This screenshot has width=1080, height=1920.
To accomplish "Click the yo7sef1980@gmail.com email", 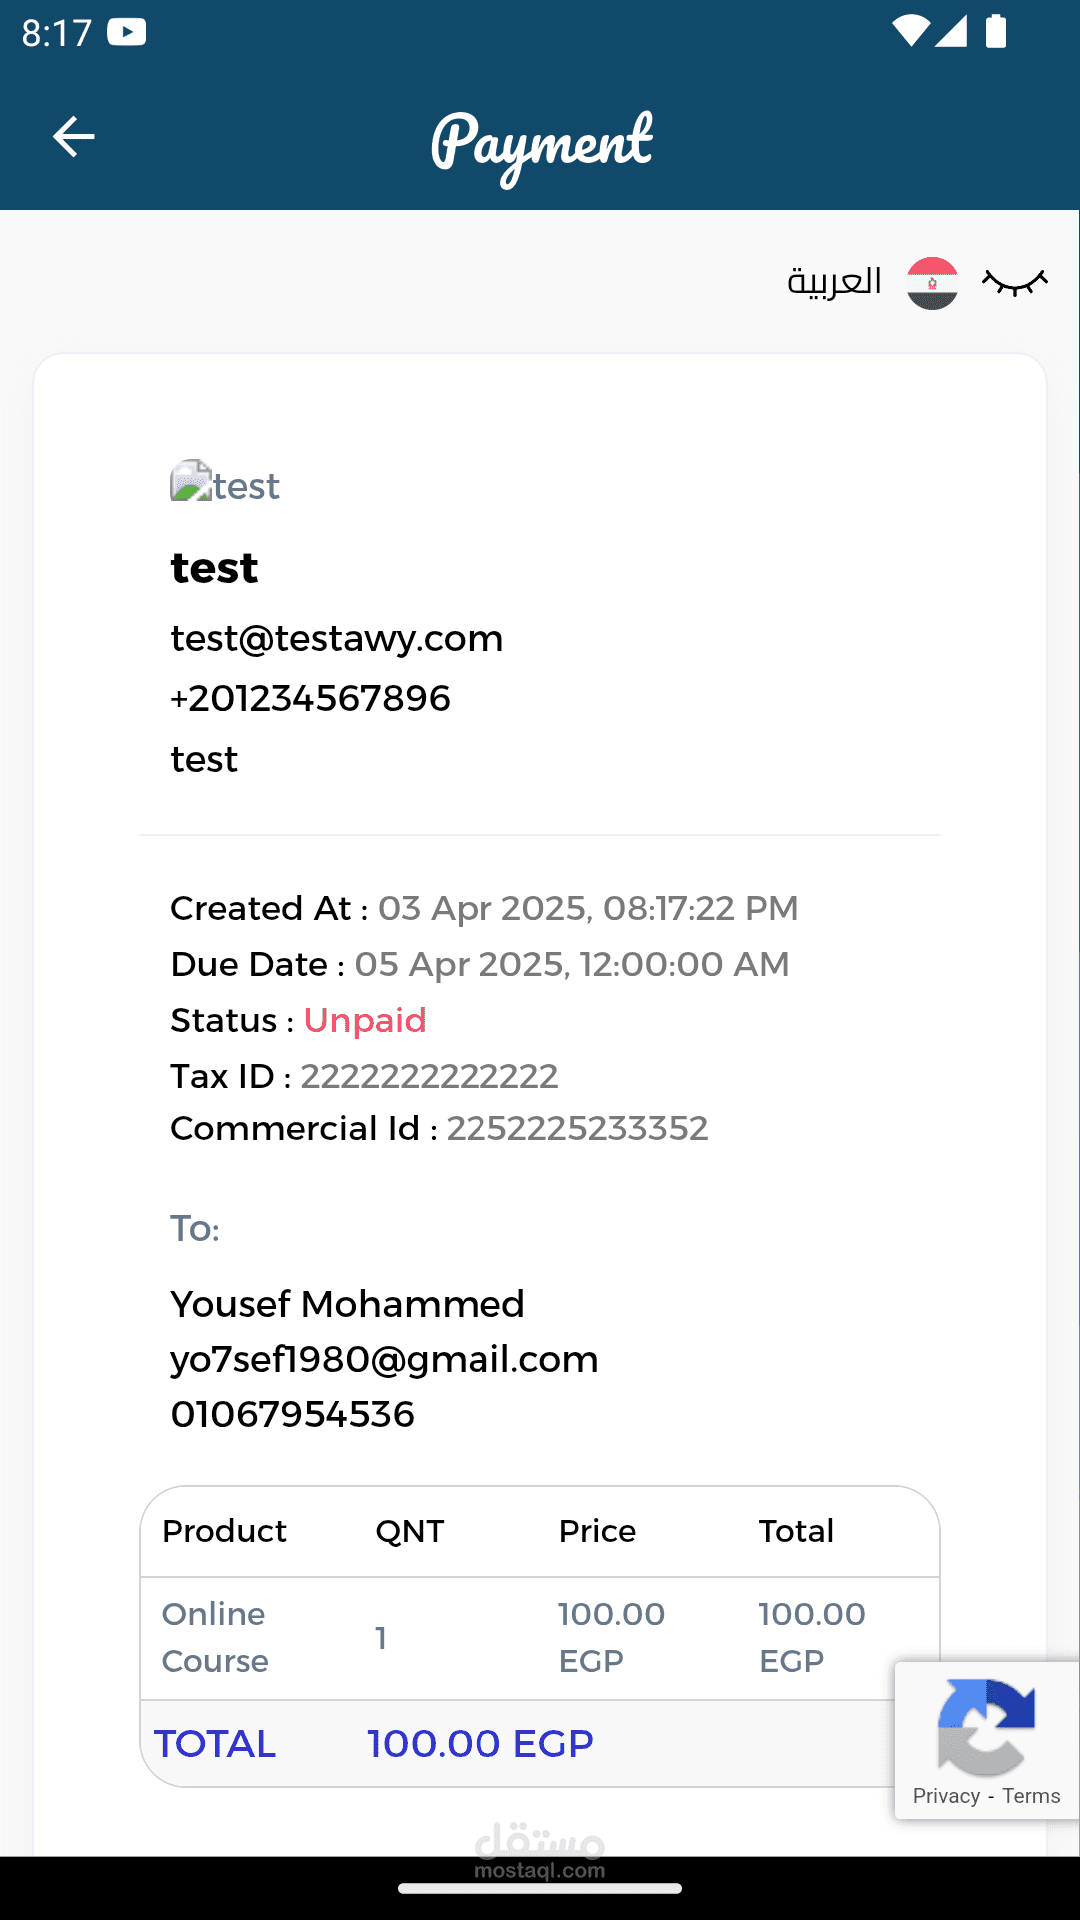I will [384, 1360].
